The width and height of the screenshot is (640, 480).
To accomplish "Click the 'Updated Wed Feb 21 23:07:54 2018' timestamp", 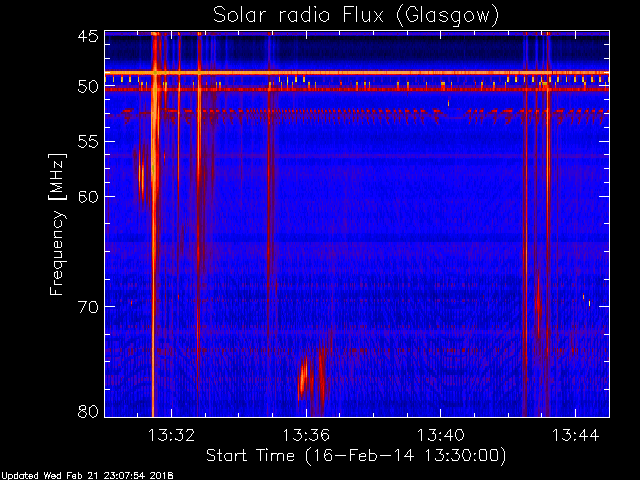I will coord(87,476).
